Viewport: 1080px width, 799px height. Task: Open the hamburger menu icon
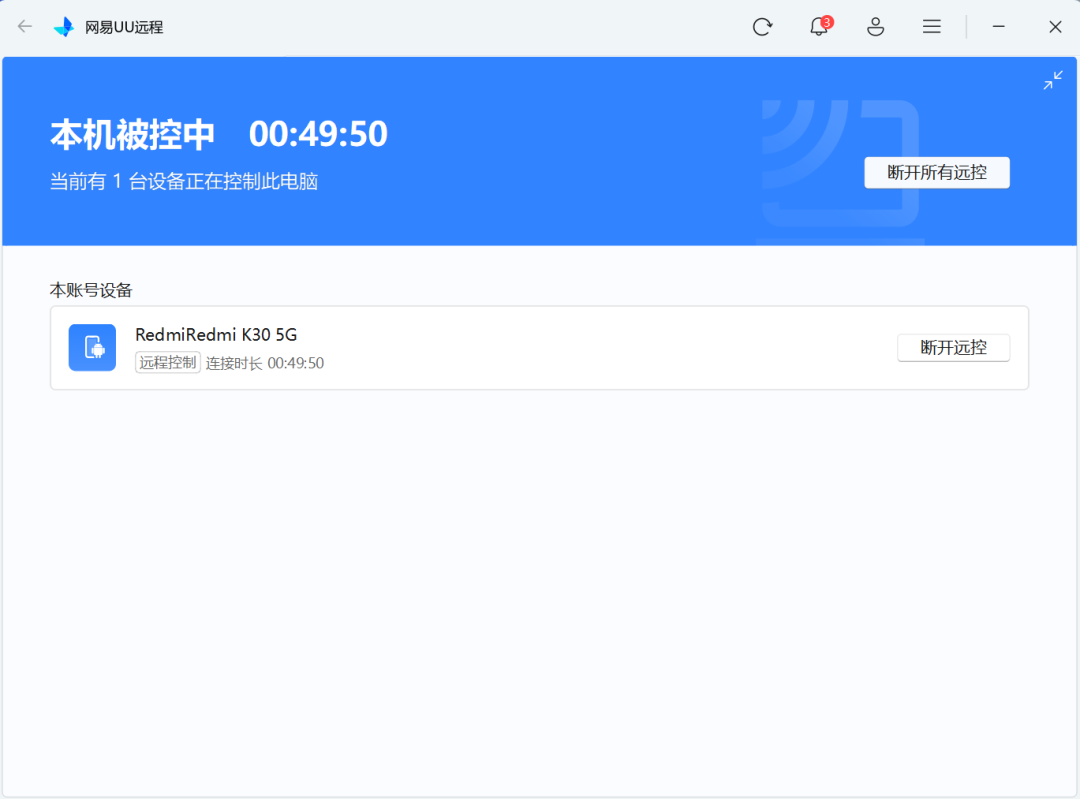931,27
